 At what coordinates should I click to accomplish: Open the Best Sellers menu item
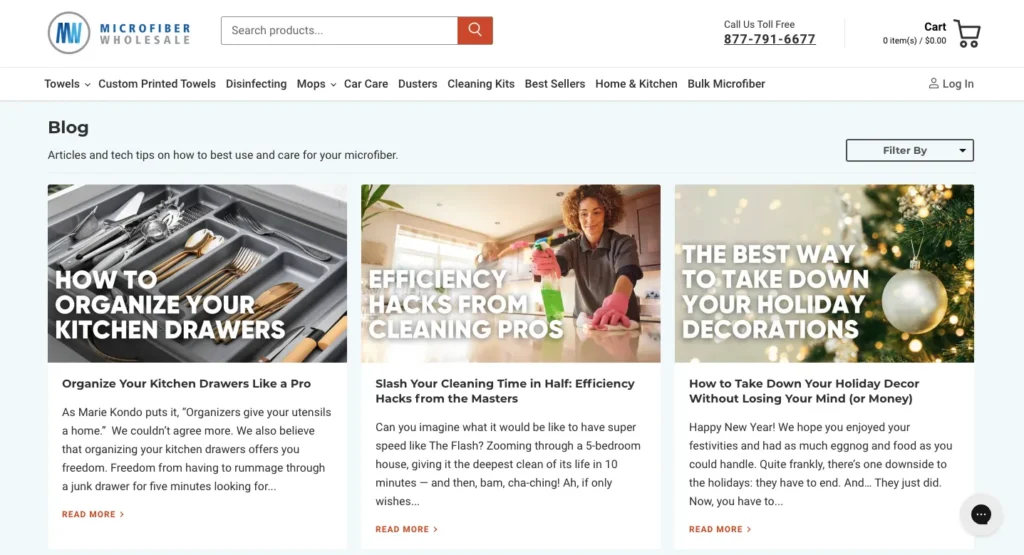click(554, 84)
